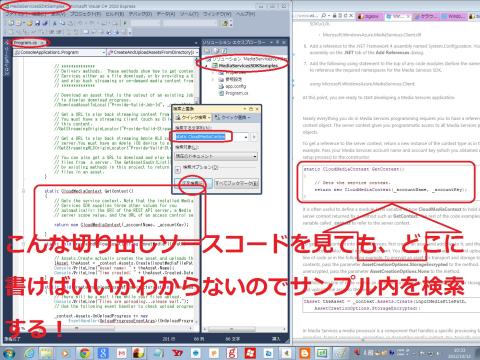Image resolution: width=480 pixels, height=360 pixels.
Task: Click the Windows Start button
Action: [8, 353]
